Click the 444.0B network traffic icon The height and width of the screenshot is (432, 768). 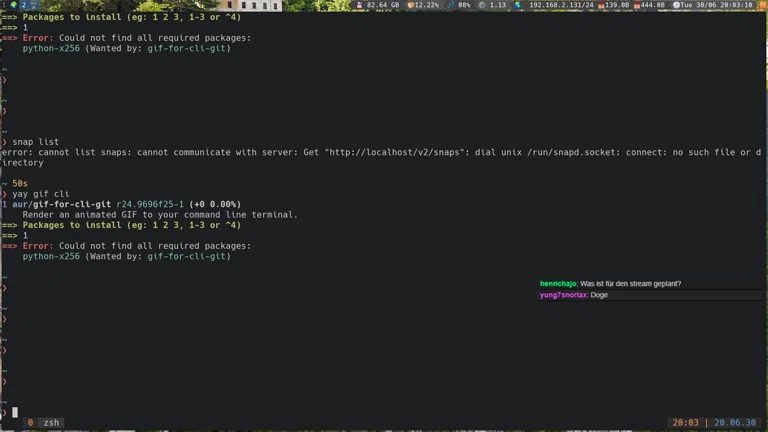click(636, 5)
